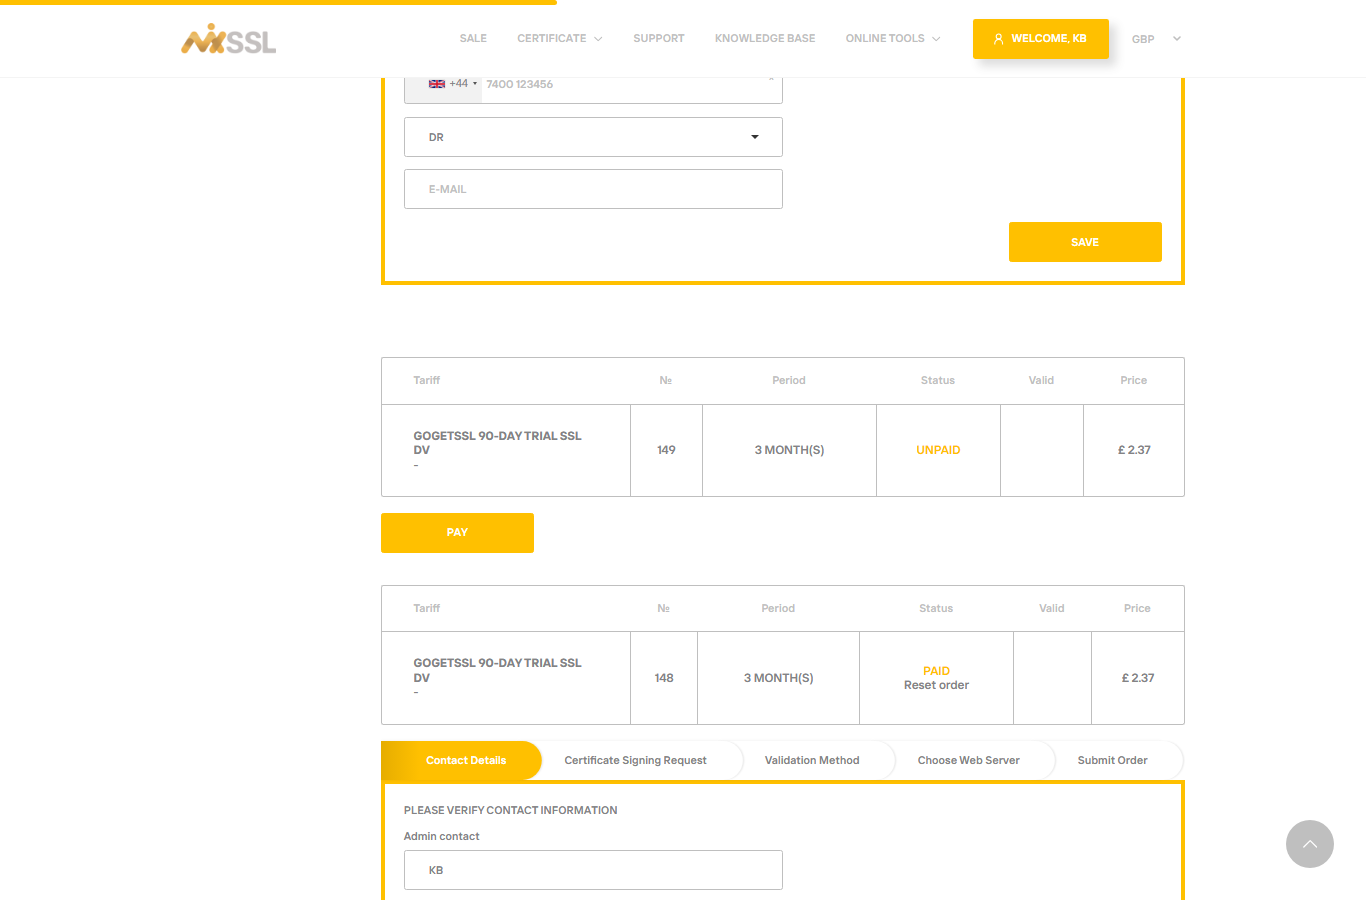Screen dimensions: 1366x900
Task: Open the DR title dropdown
Action: click(x=593, y=137)
